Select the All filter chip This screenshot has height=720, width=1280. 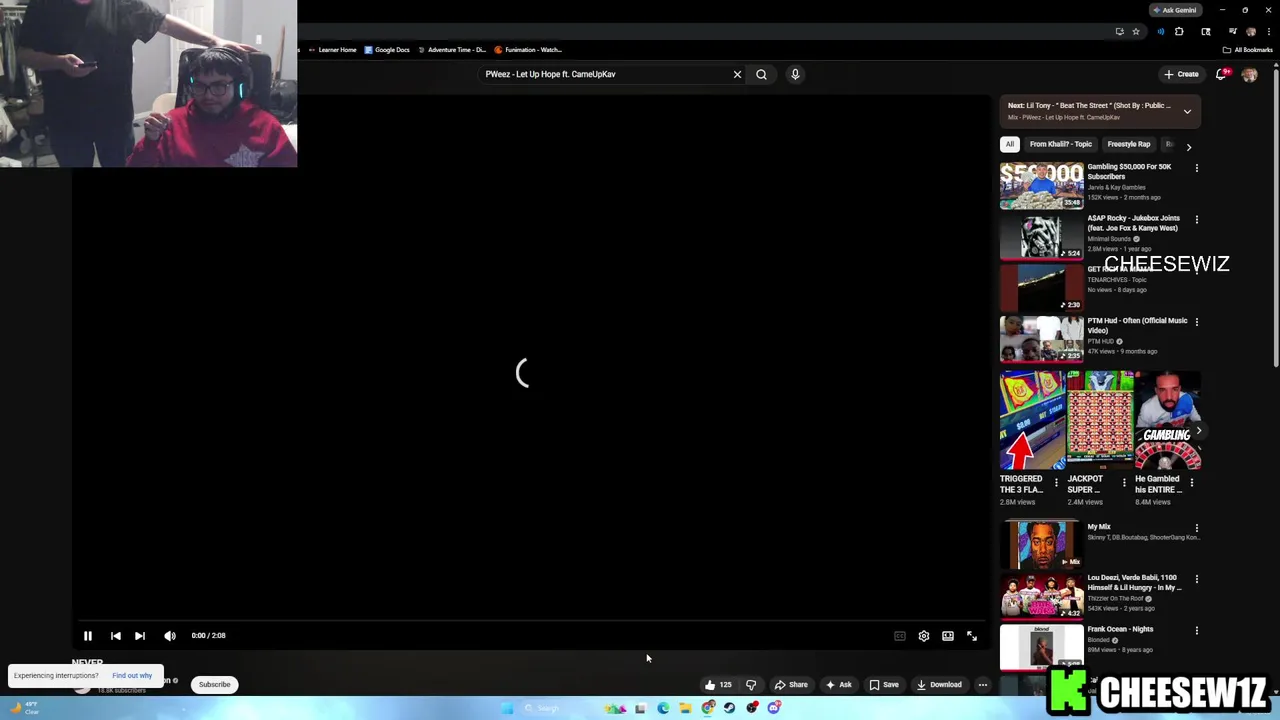[1010, 144]
